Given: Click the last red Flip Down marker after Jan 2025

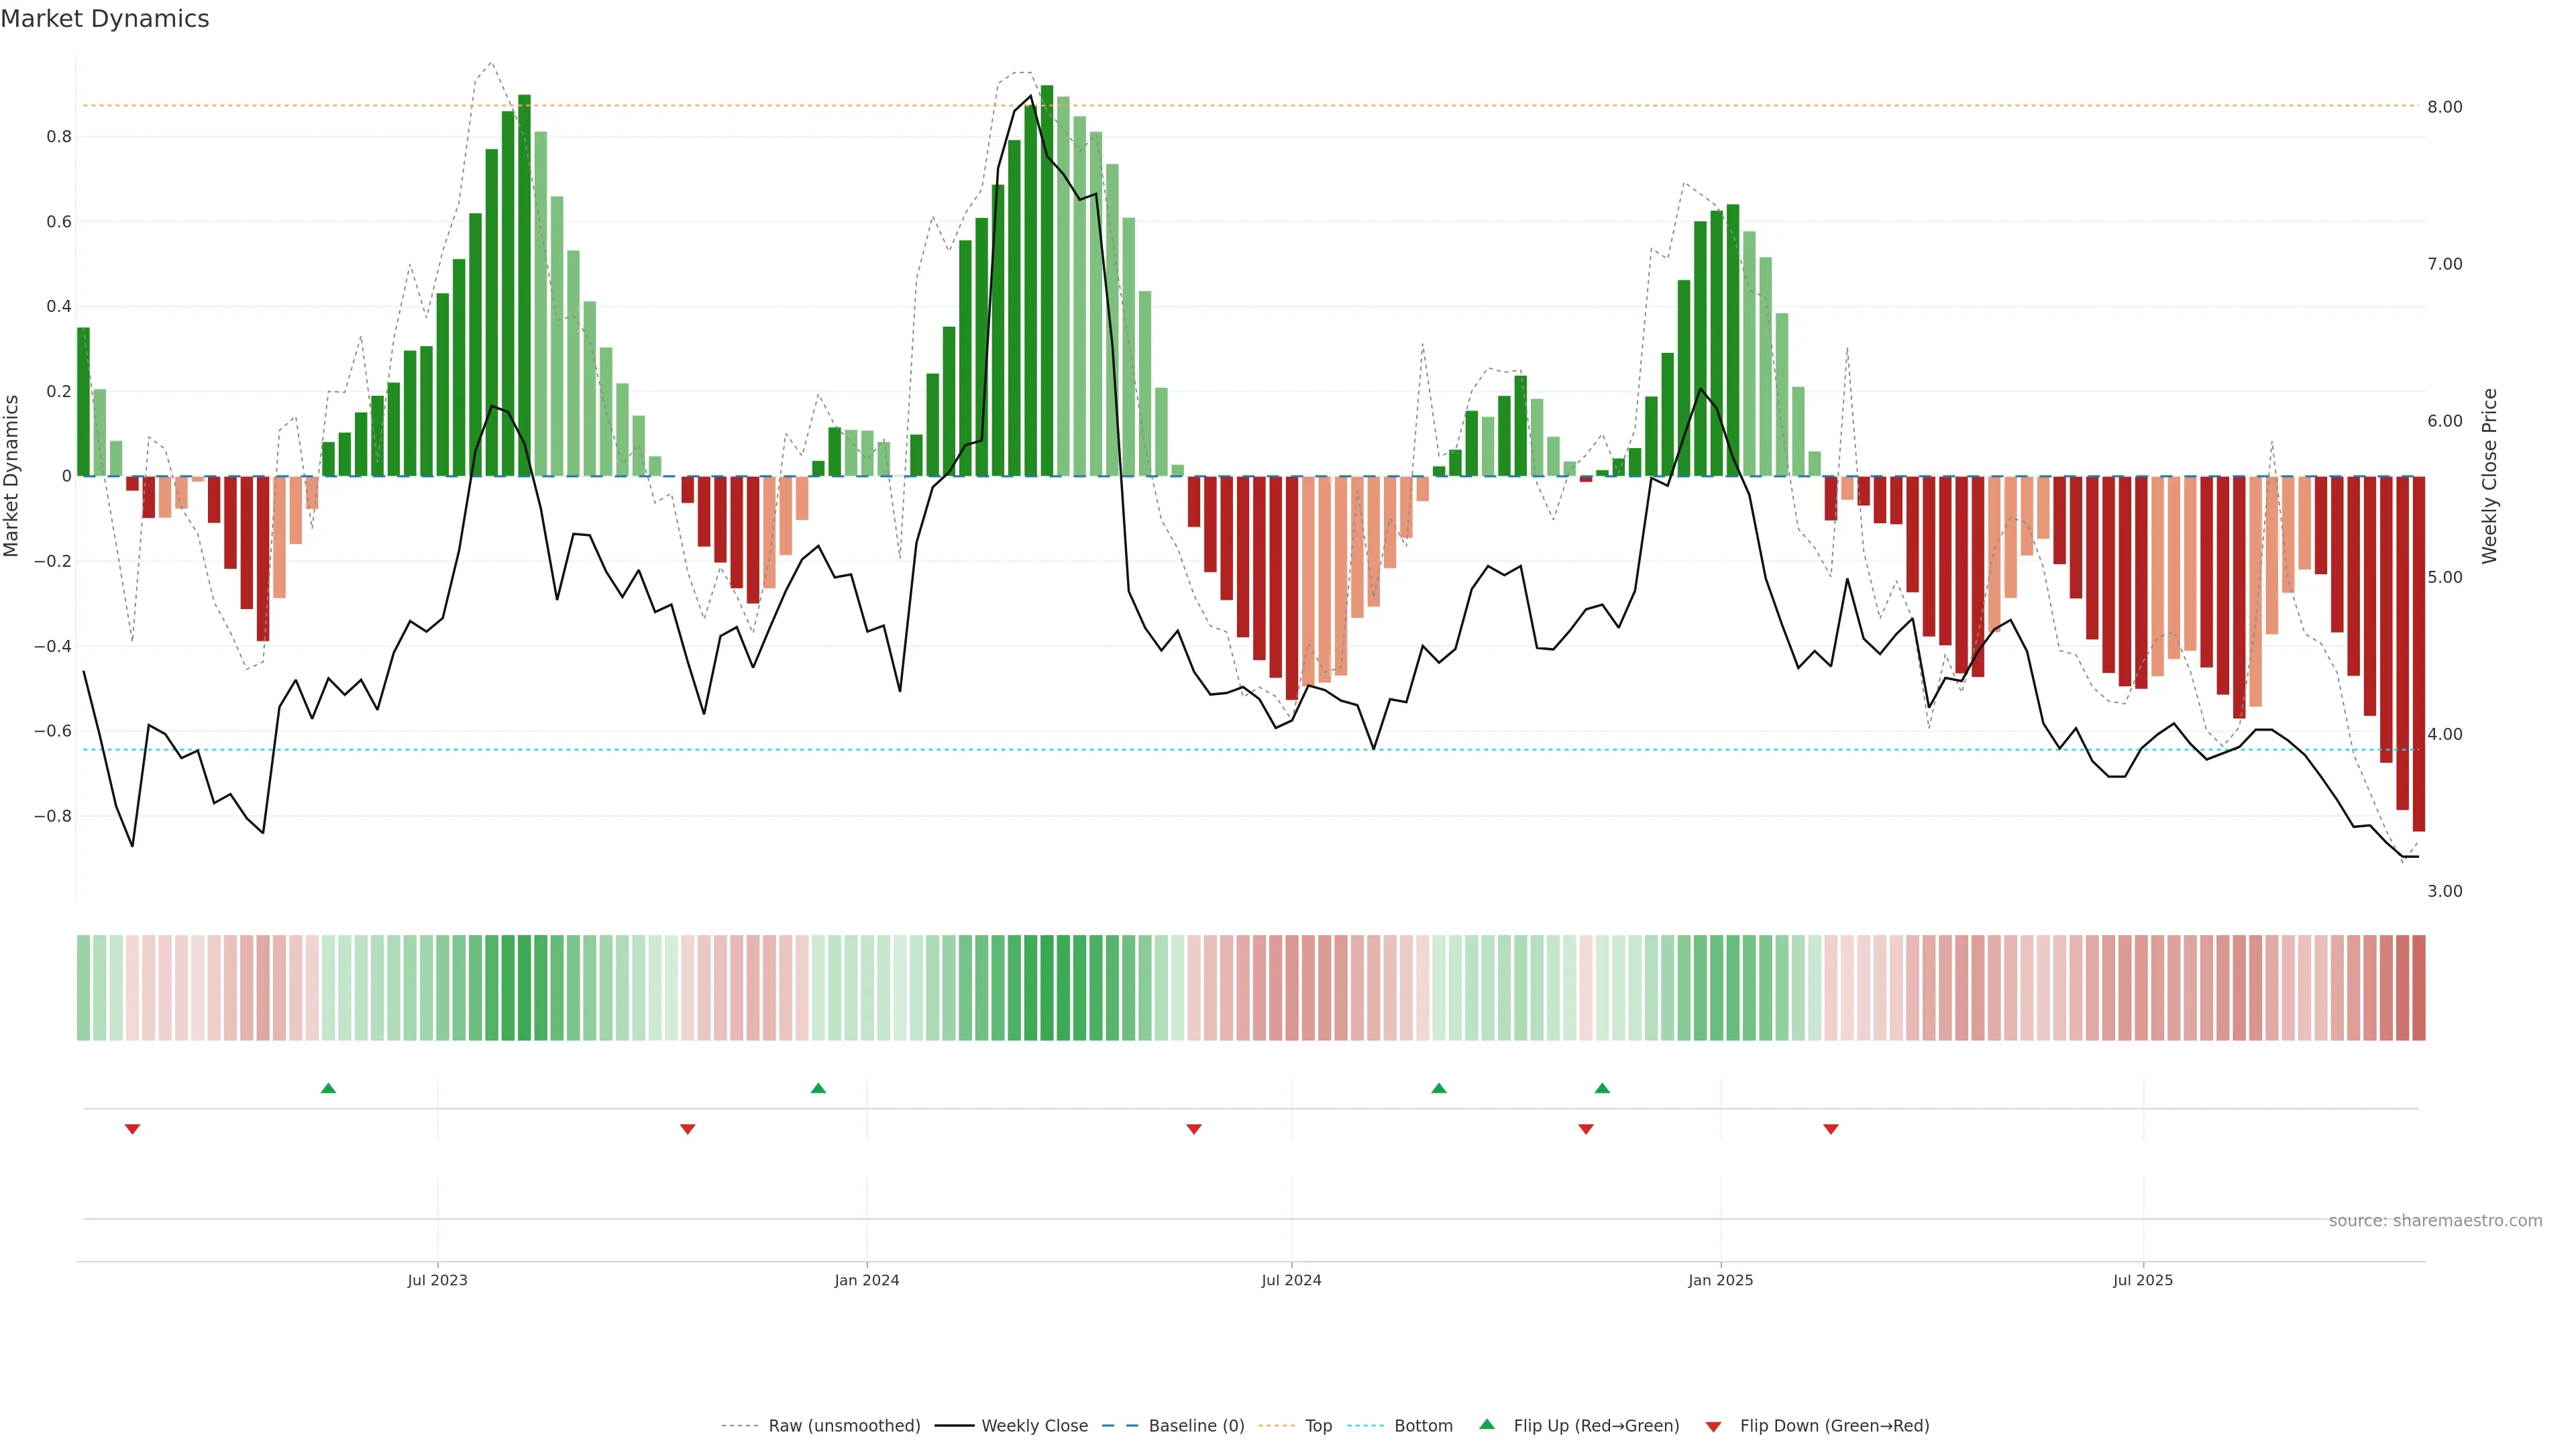Looking at the screenshot, I should pos(1831,1129).
